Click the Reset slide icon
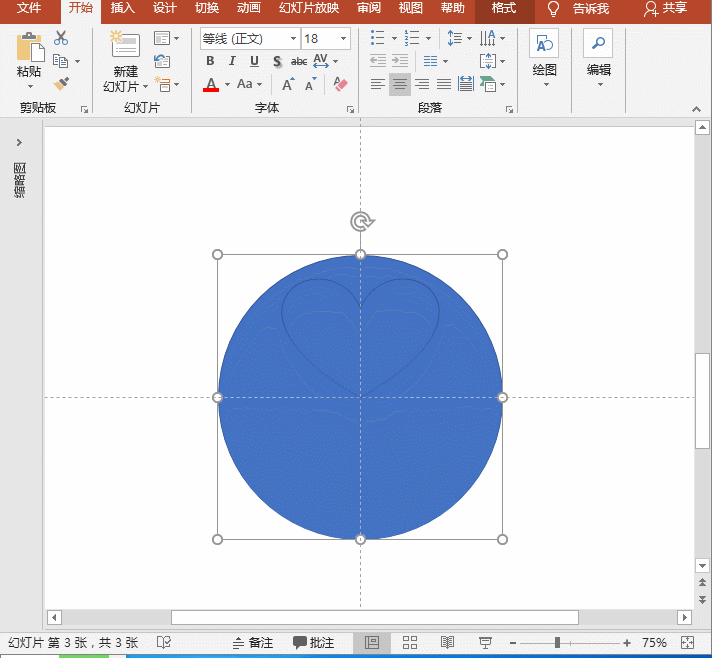 [162, 60]
